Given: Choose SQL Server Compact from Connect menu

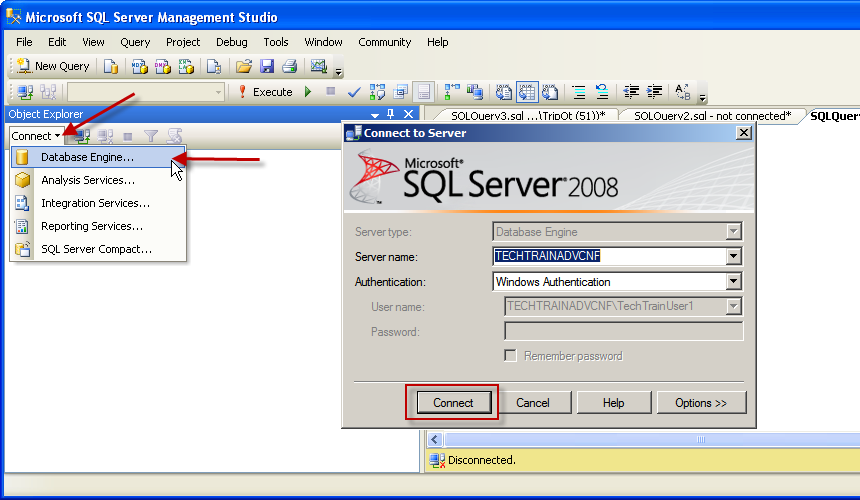Looking at the screenshot, I should coord(98,249).
